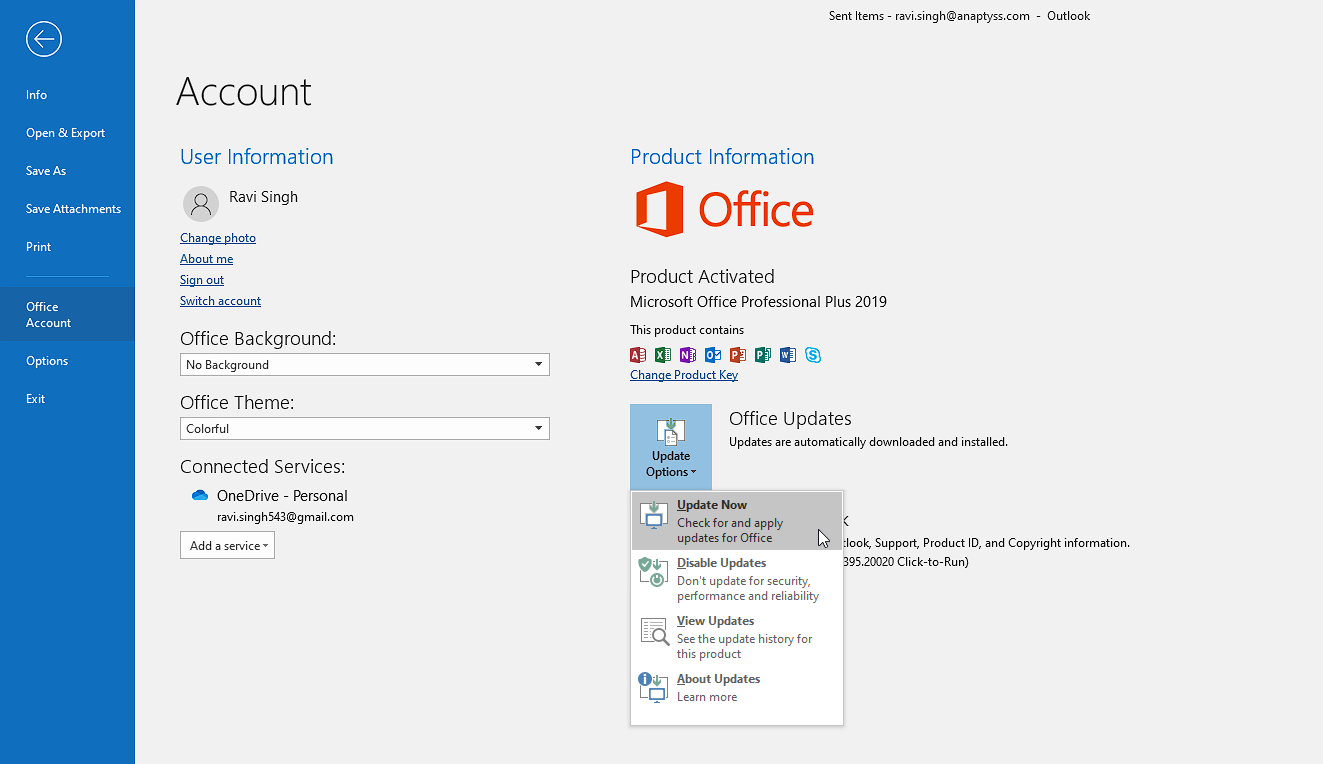Click the Word app icon
The width and height of the screenshot is (1323, 764).
(x=788, y=355)
